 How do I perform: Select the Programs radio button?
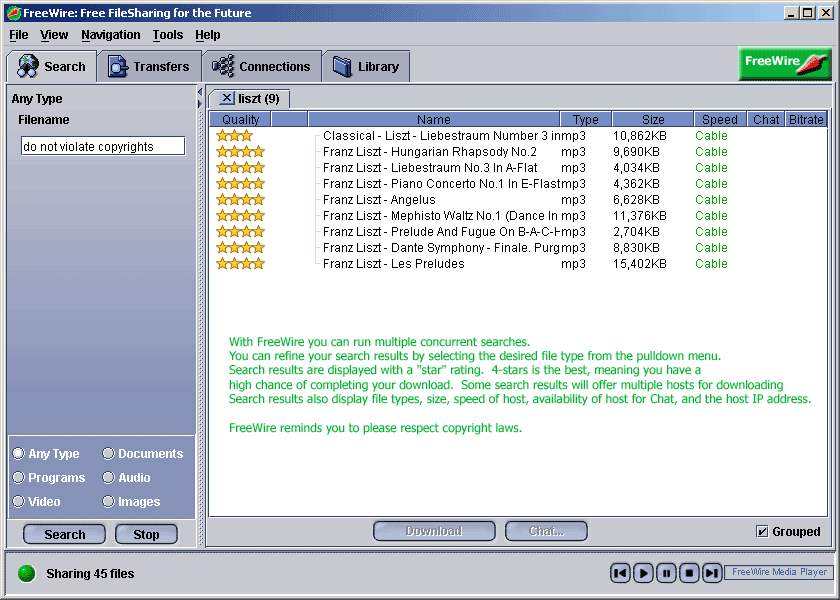click(19, 477)
